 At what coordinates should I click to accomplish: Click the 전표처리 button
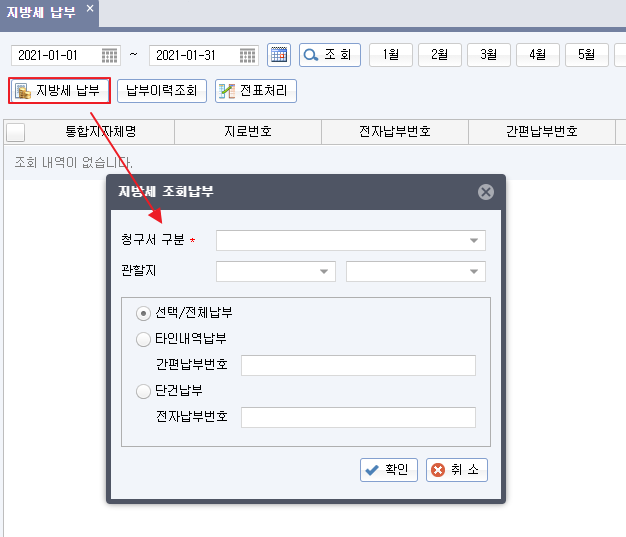coord(256,91)
